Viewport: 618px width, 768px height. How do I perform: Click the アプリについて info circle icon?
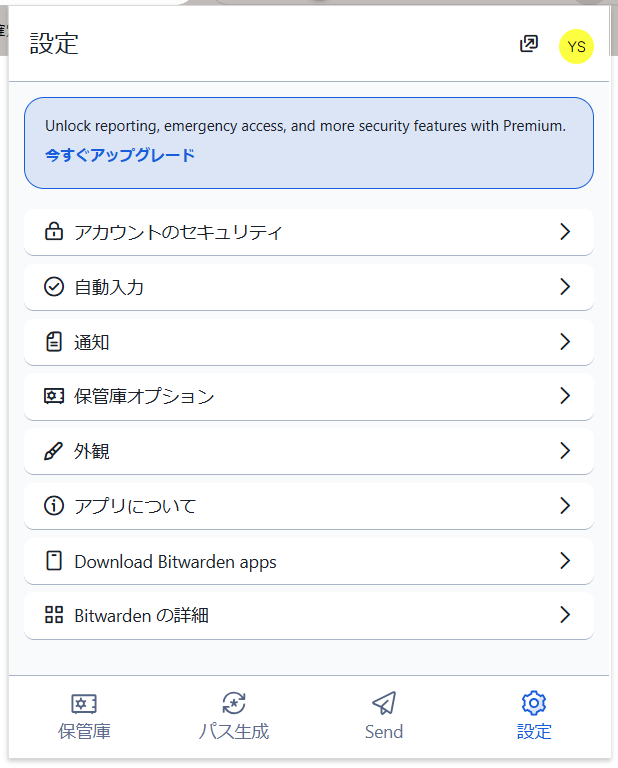tap(54, 506)
